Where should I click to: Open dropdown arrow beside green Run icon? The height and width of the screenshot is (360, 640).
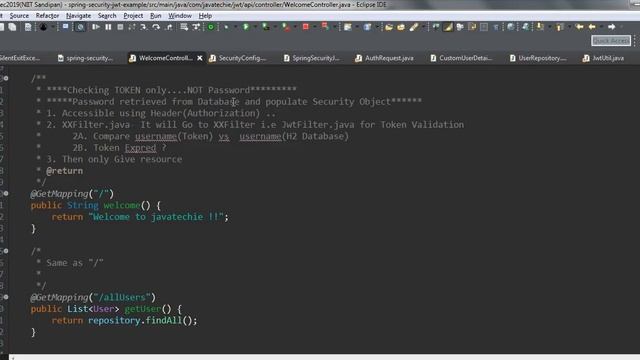255,27
